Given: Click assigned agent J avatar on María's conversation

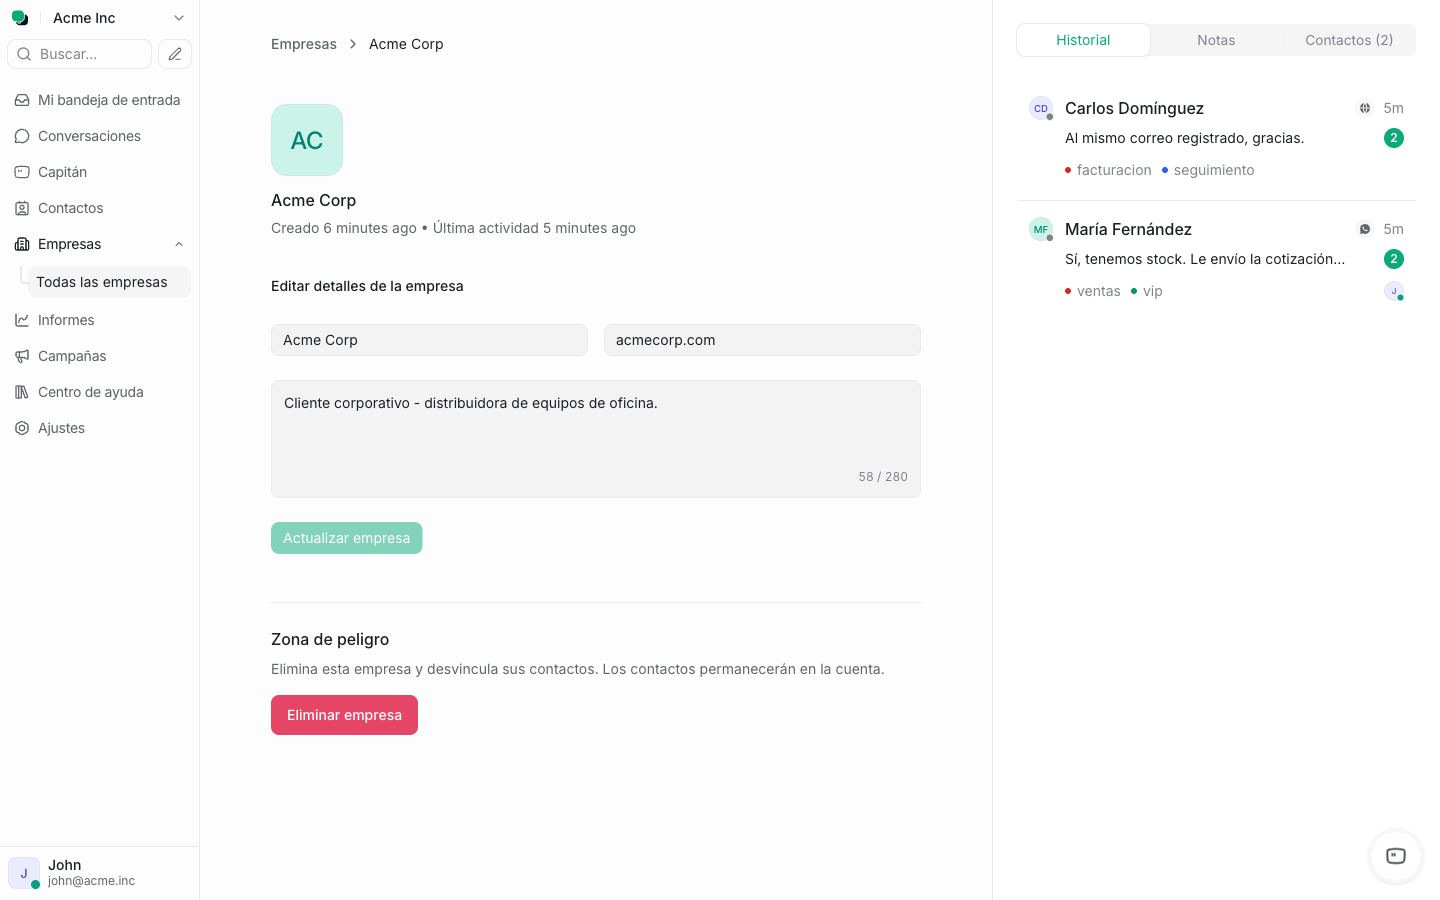Looking at the screenshot, I should coord(1394,291).
